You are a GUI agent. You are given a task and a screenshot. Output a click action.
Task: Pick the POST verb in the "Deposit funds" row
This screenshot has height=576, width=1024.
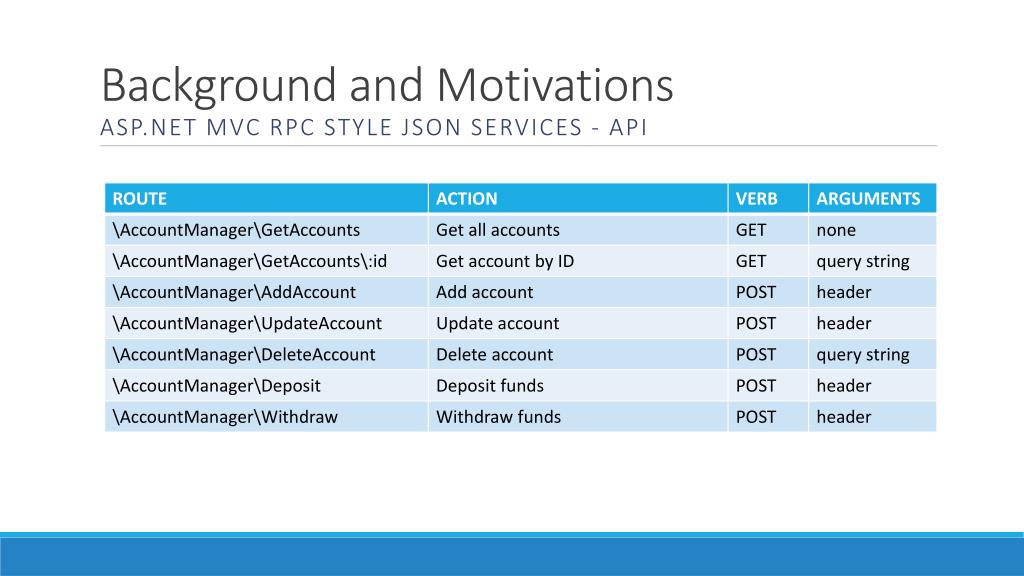click(x=768, y=385)
